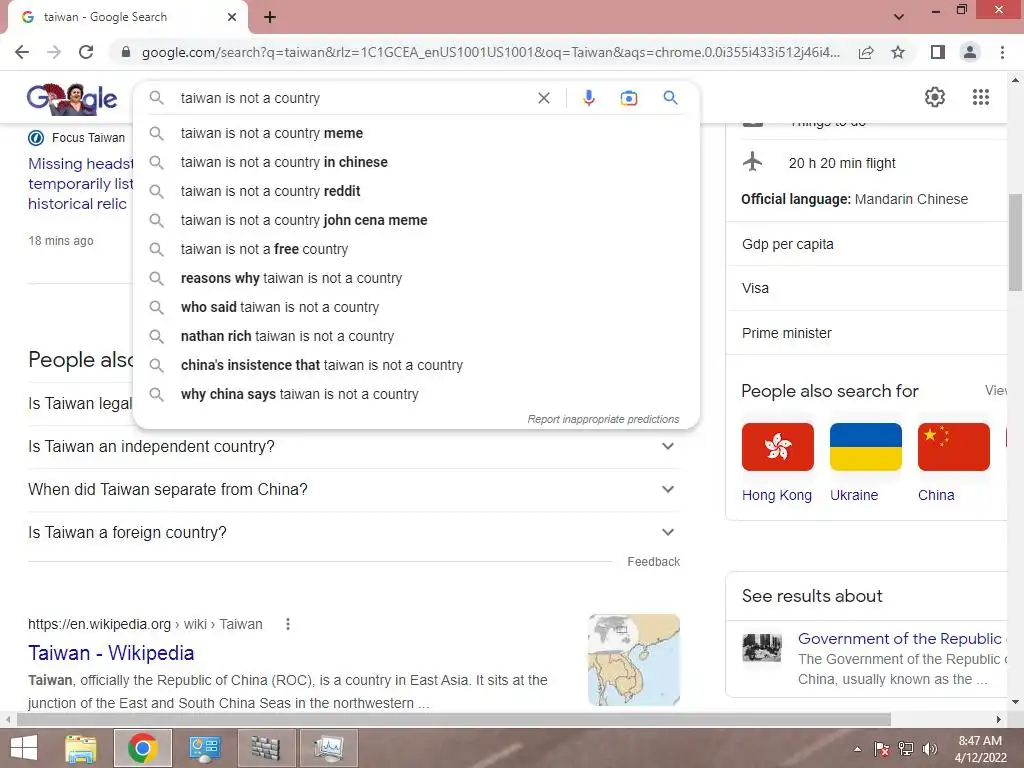
Task: Click the volume speaker tray icon
Action: (929, 749)
